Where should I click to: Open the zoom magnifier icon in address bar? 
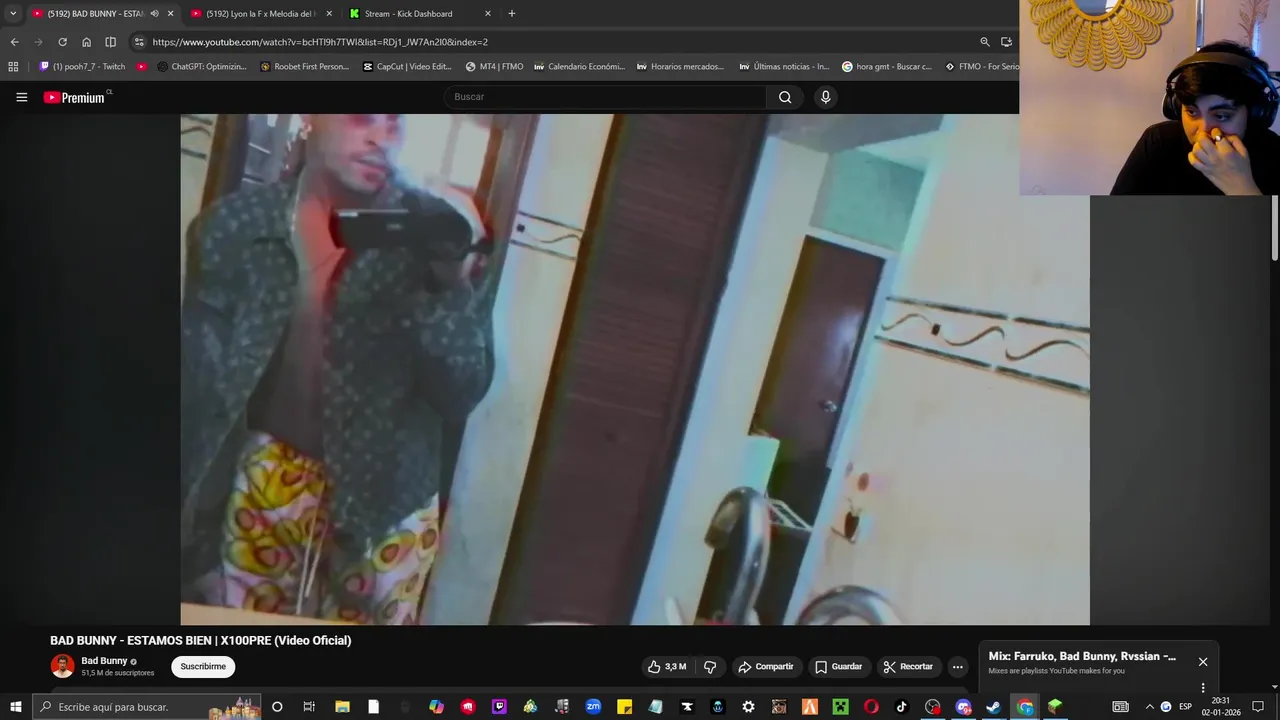click(x=984, y=42)
